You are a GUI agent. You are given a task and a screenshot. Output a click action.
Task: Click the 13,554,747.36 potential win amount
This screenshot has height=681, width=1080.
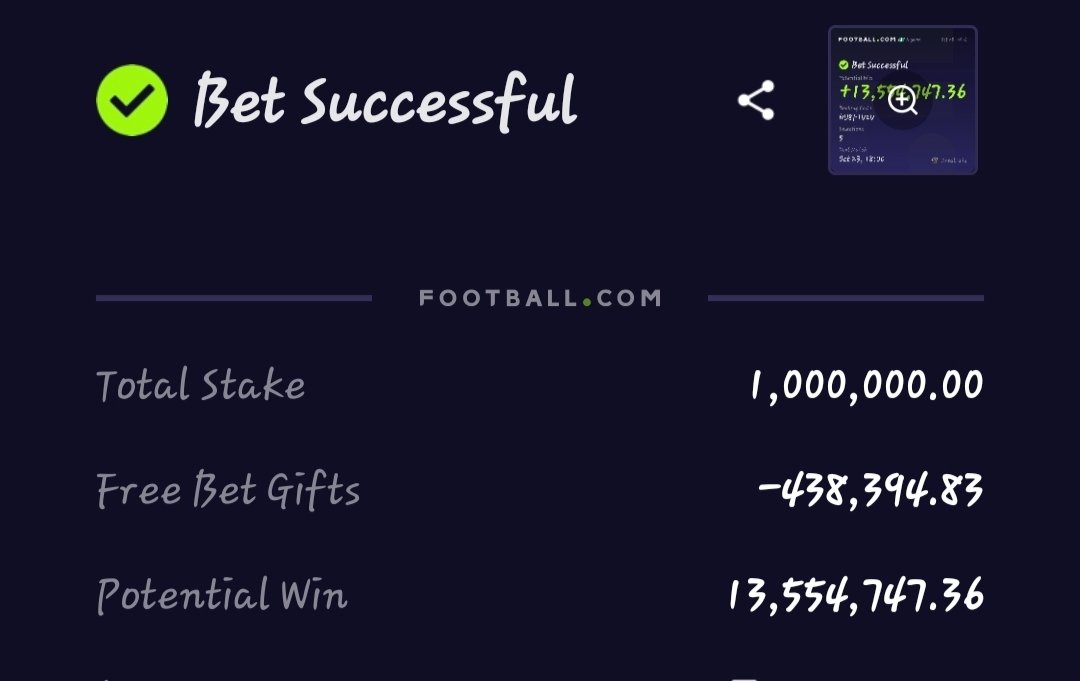(856, 596)
